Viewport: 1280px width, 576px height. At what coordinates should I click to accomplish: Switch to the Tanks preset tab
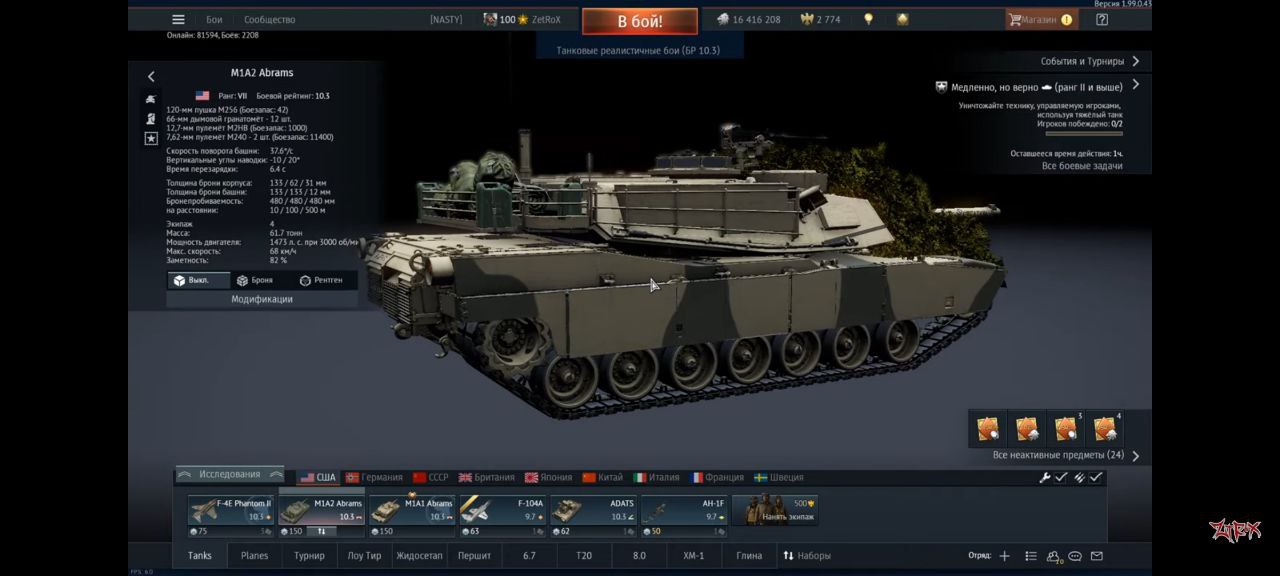[200, 556]
